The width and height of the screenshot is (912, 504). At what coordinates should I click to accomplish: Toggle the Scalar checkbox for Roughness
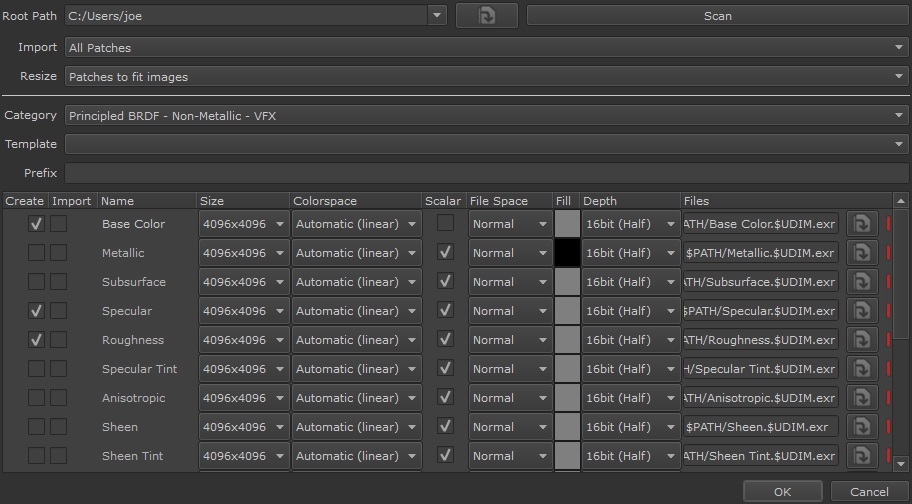coord(445,340)
